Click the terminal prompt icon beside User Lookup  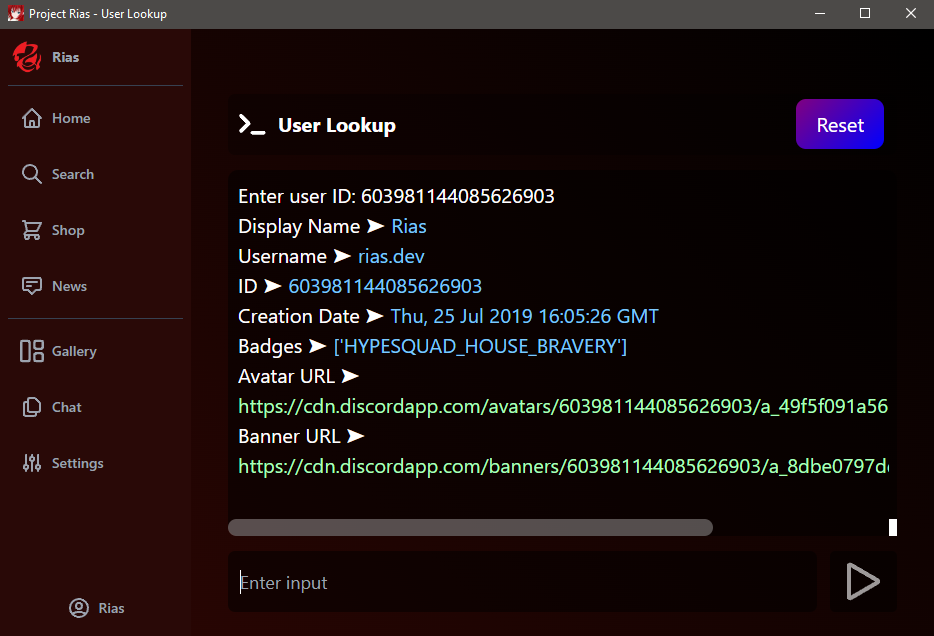click(251, 125)
